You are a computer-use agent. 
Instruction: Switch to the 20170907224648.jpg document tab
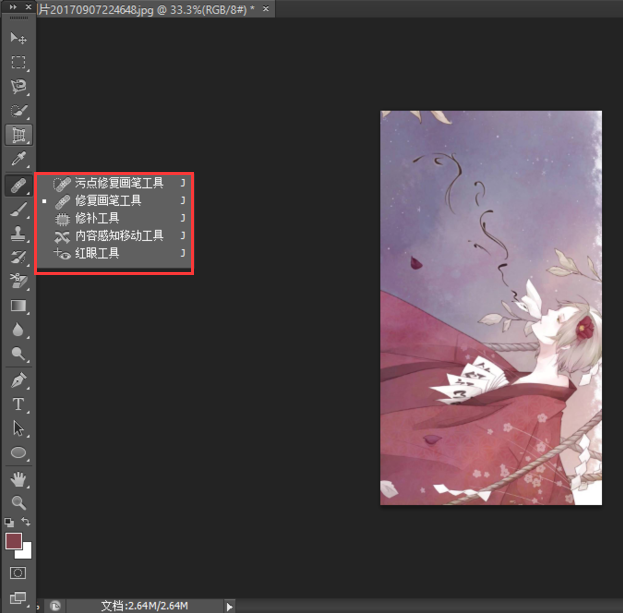tap(146, 9)
